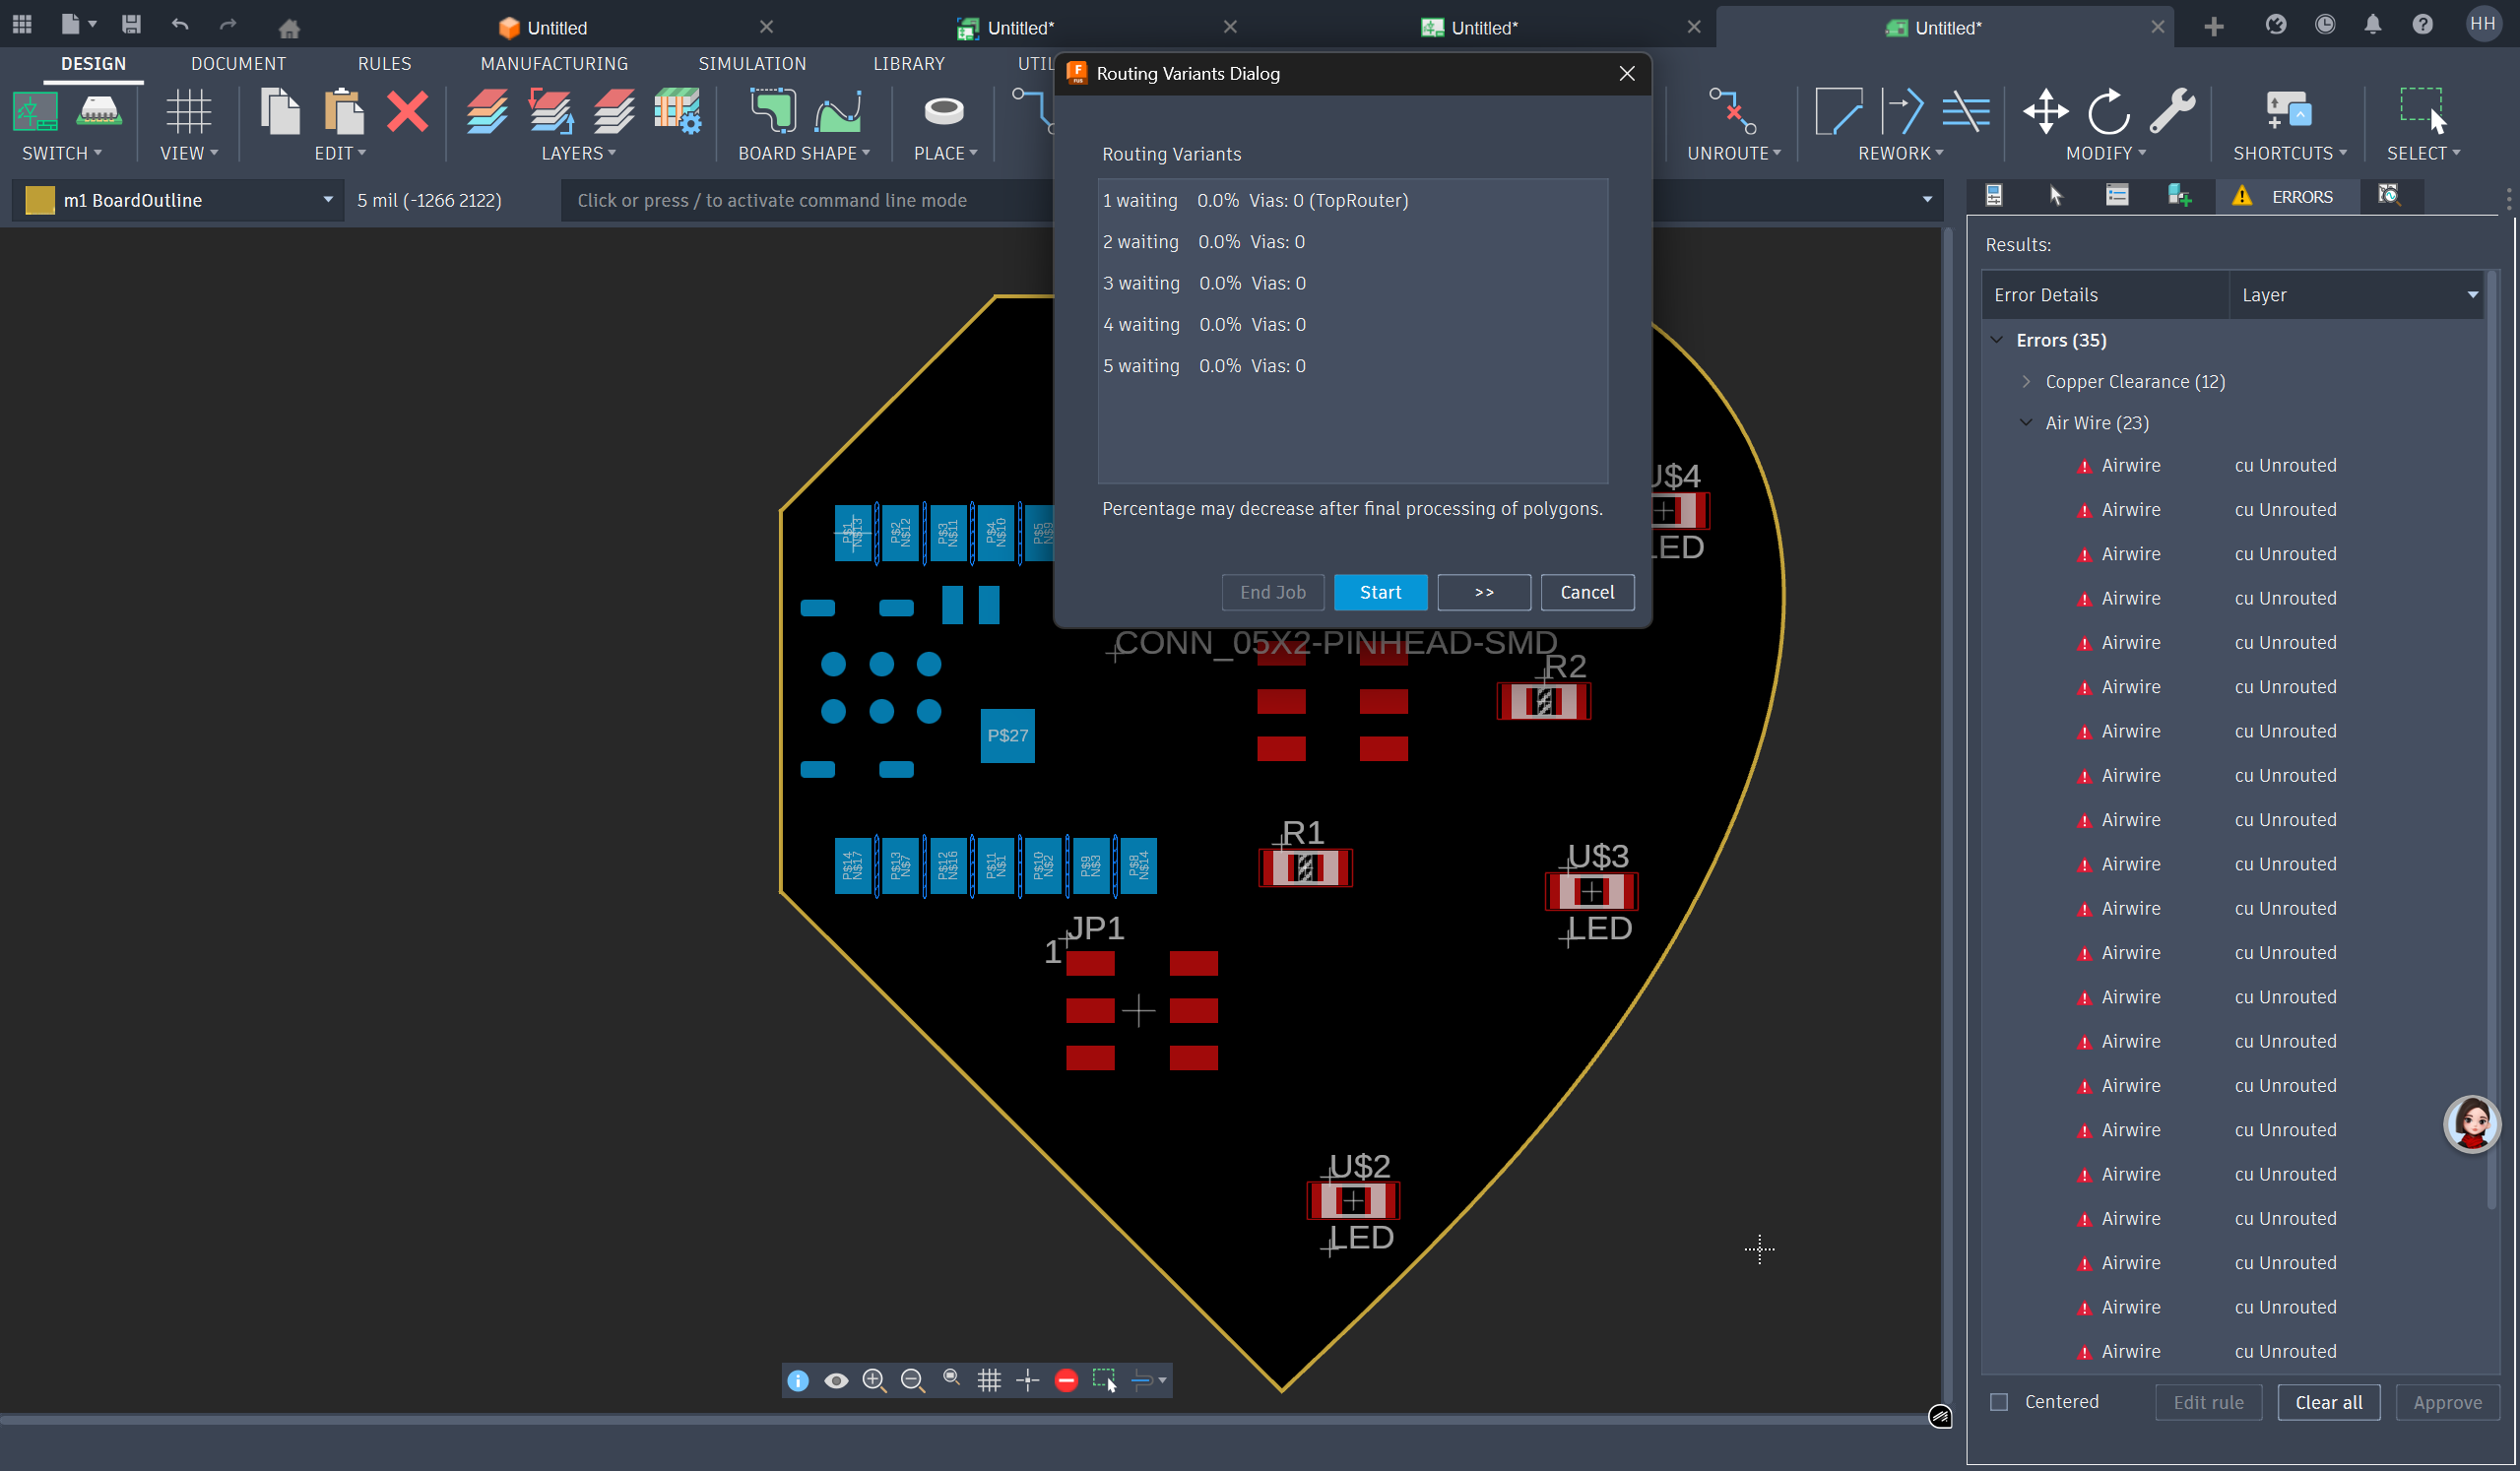Screen dimensions: 2520x1471
Task: Switch to the RULES tab
Action: [x=384, y=63]
